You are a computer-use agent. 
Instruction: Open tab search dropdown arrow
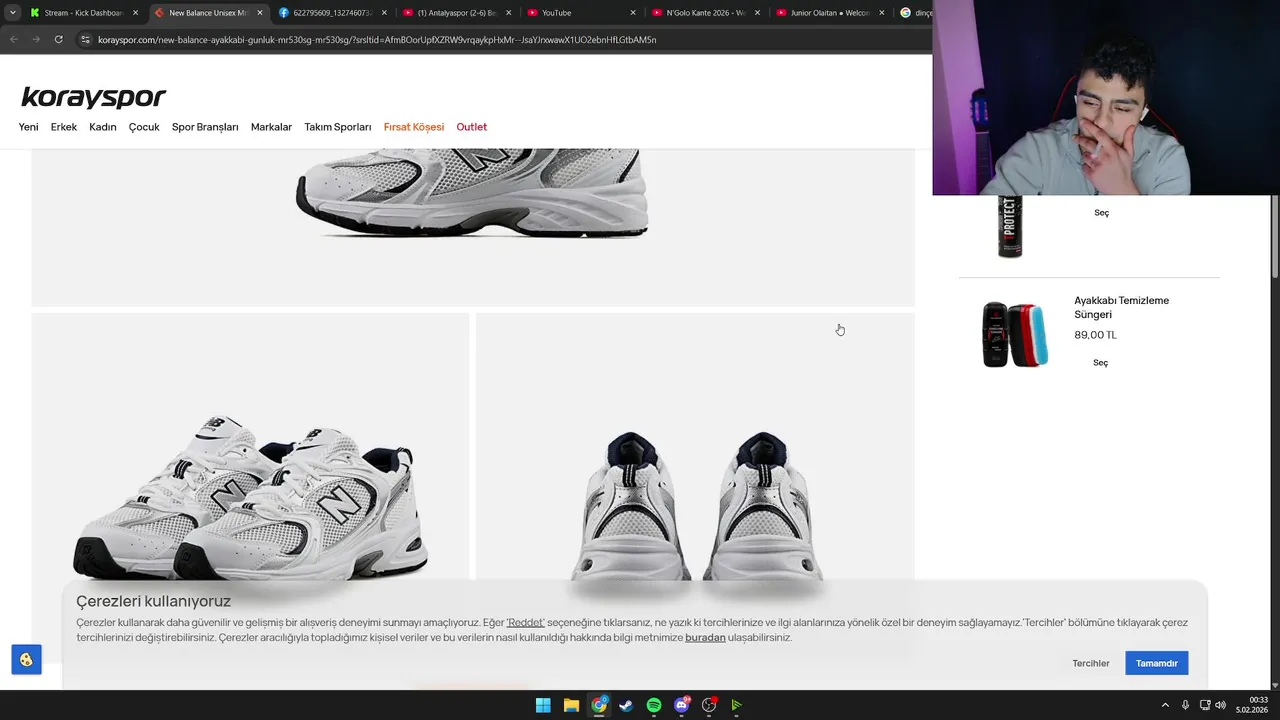[x=12, y=13]
